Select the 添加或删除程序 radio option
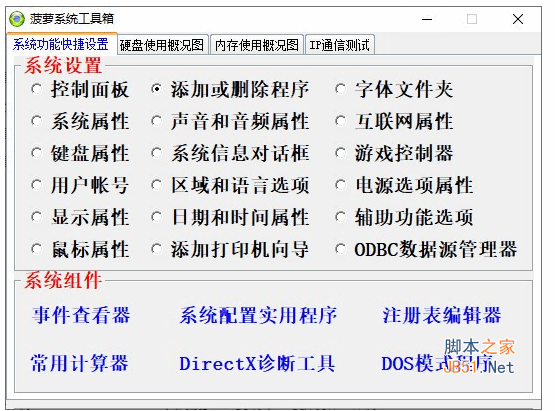 click(x=156, y=89)
